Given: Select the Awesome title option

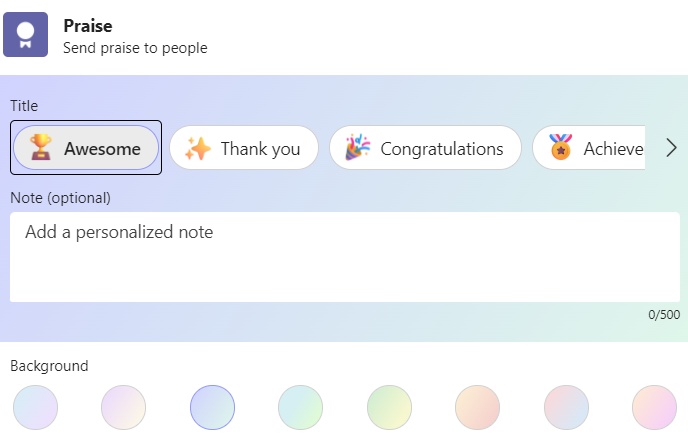Looking at the screenshot, I should click(86, 148).
